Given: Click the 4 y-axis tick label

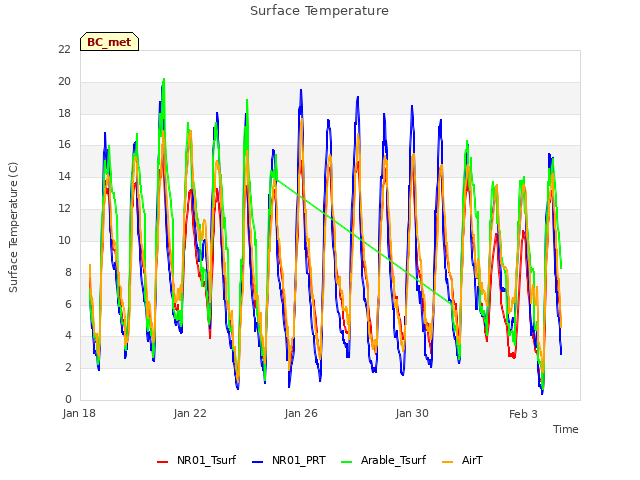Looking at the screenshot, I should click(68, 336).
